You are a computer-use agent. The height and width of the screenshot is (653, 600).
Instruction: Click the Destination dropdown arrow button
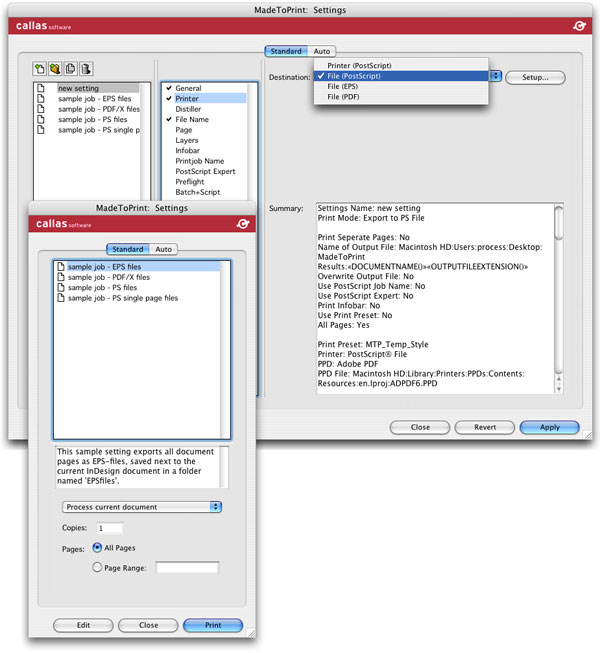(495, 76)
